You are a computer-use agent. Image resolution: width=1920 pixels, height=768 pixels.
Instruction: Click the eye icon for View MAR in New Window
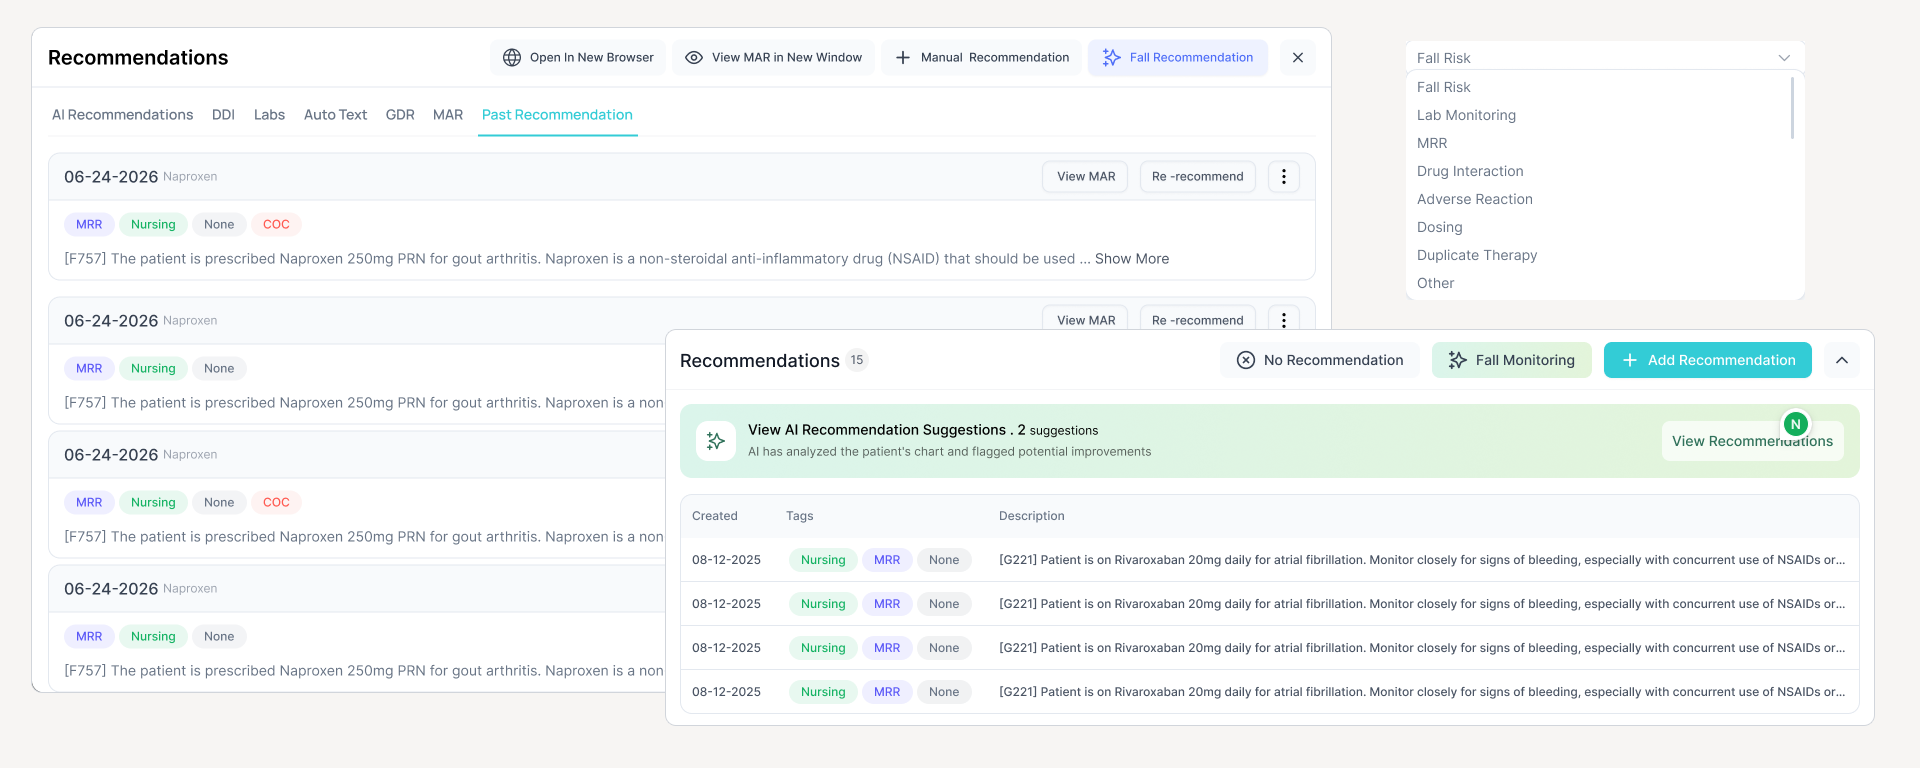(x=694, y=58)
